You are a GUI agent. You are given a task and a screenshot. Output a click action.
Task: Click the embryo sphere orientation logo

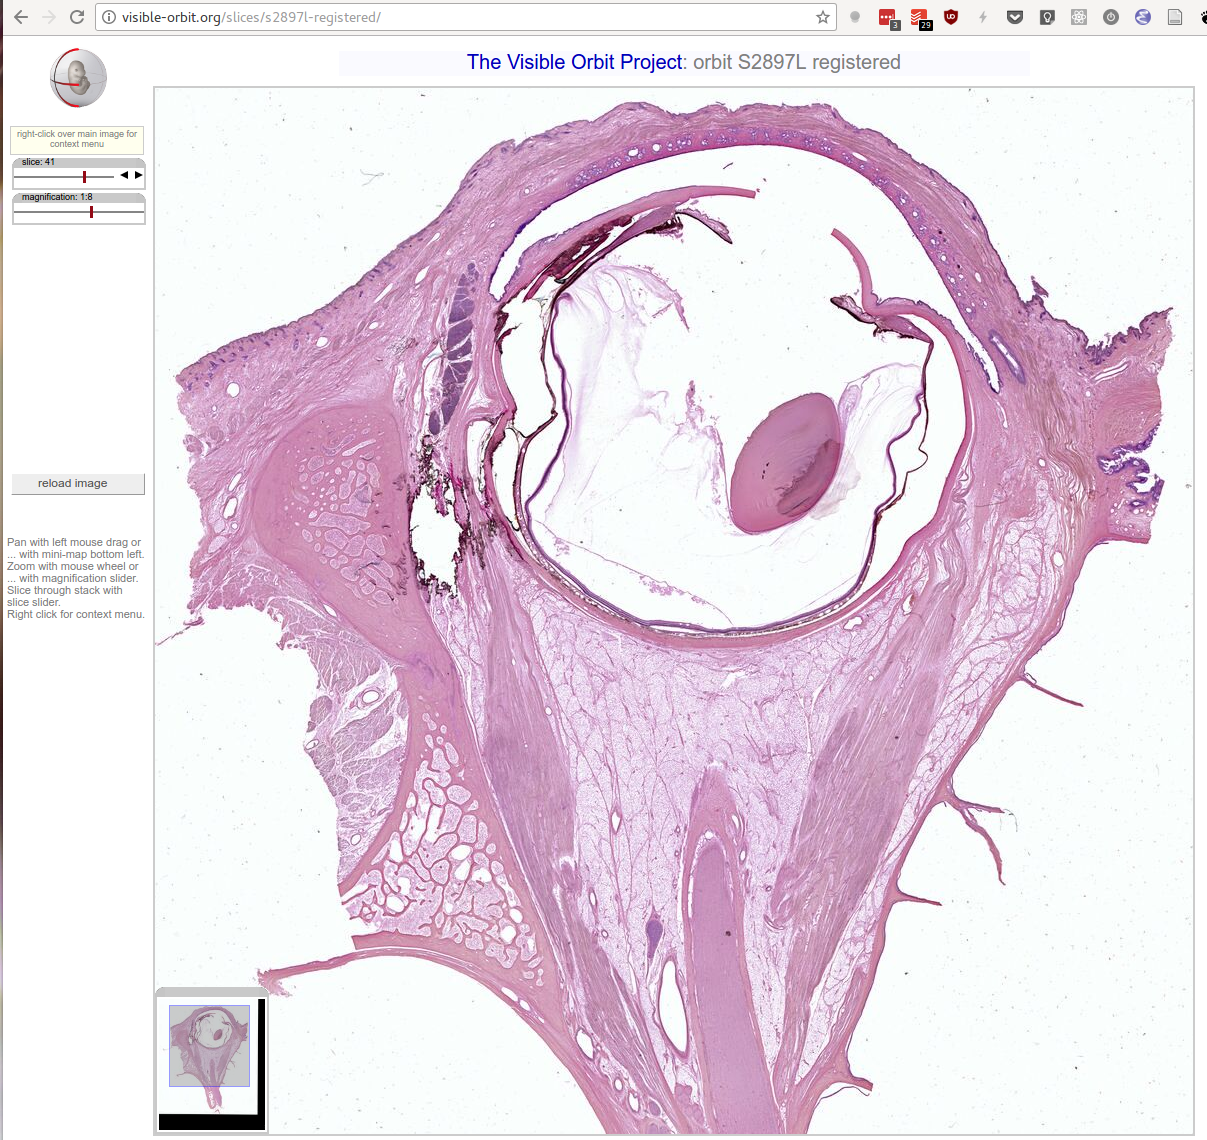point(79,78)
